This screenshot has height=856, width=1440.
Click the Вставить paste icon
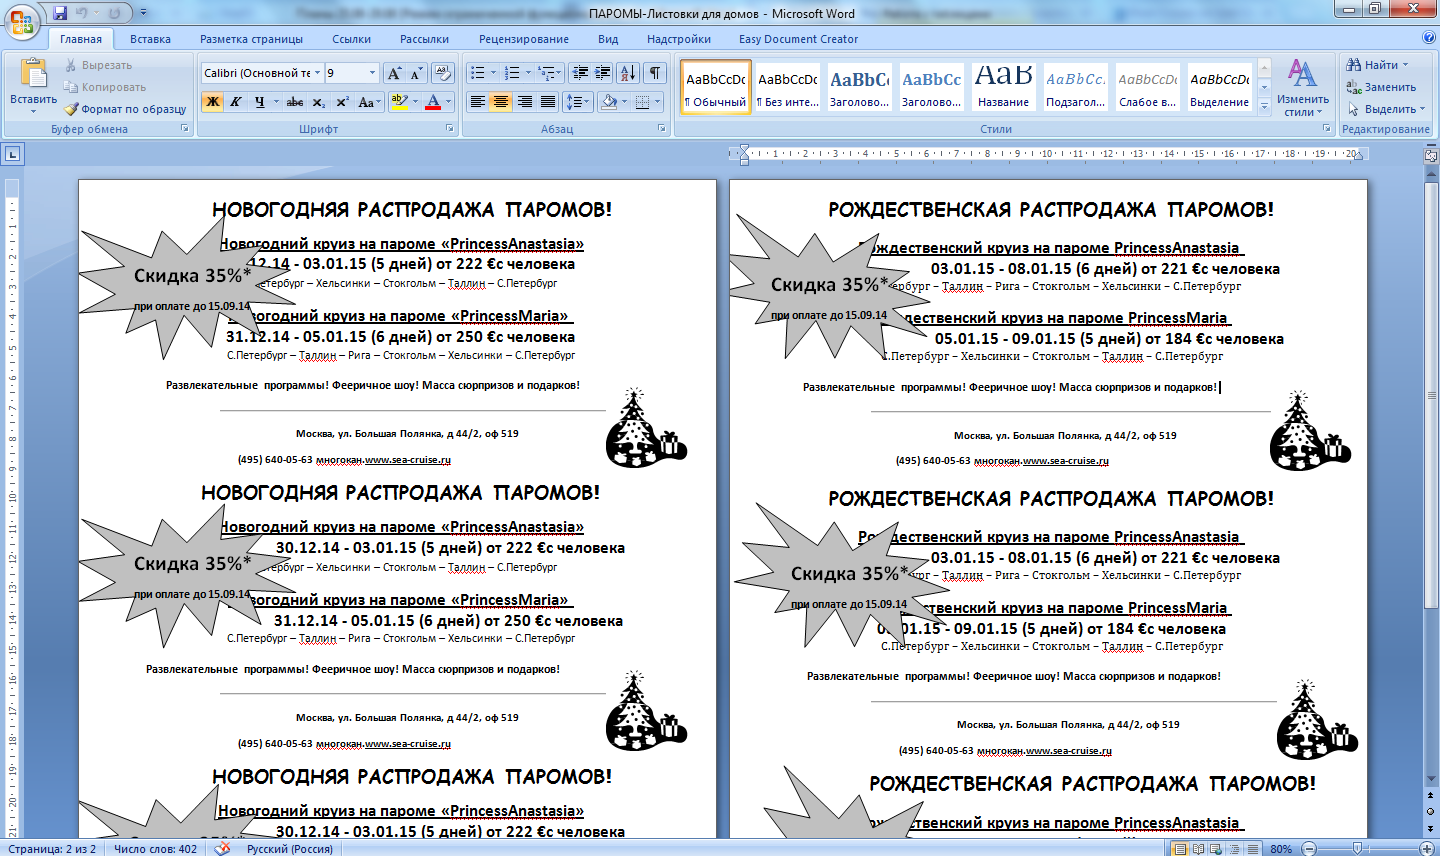pos(33,74)
